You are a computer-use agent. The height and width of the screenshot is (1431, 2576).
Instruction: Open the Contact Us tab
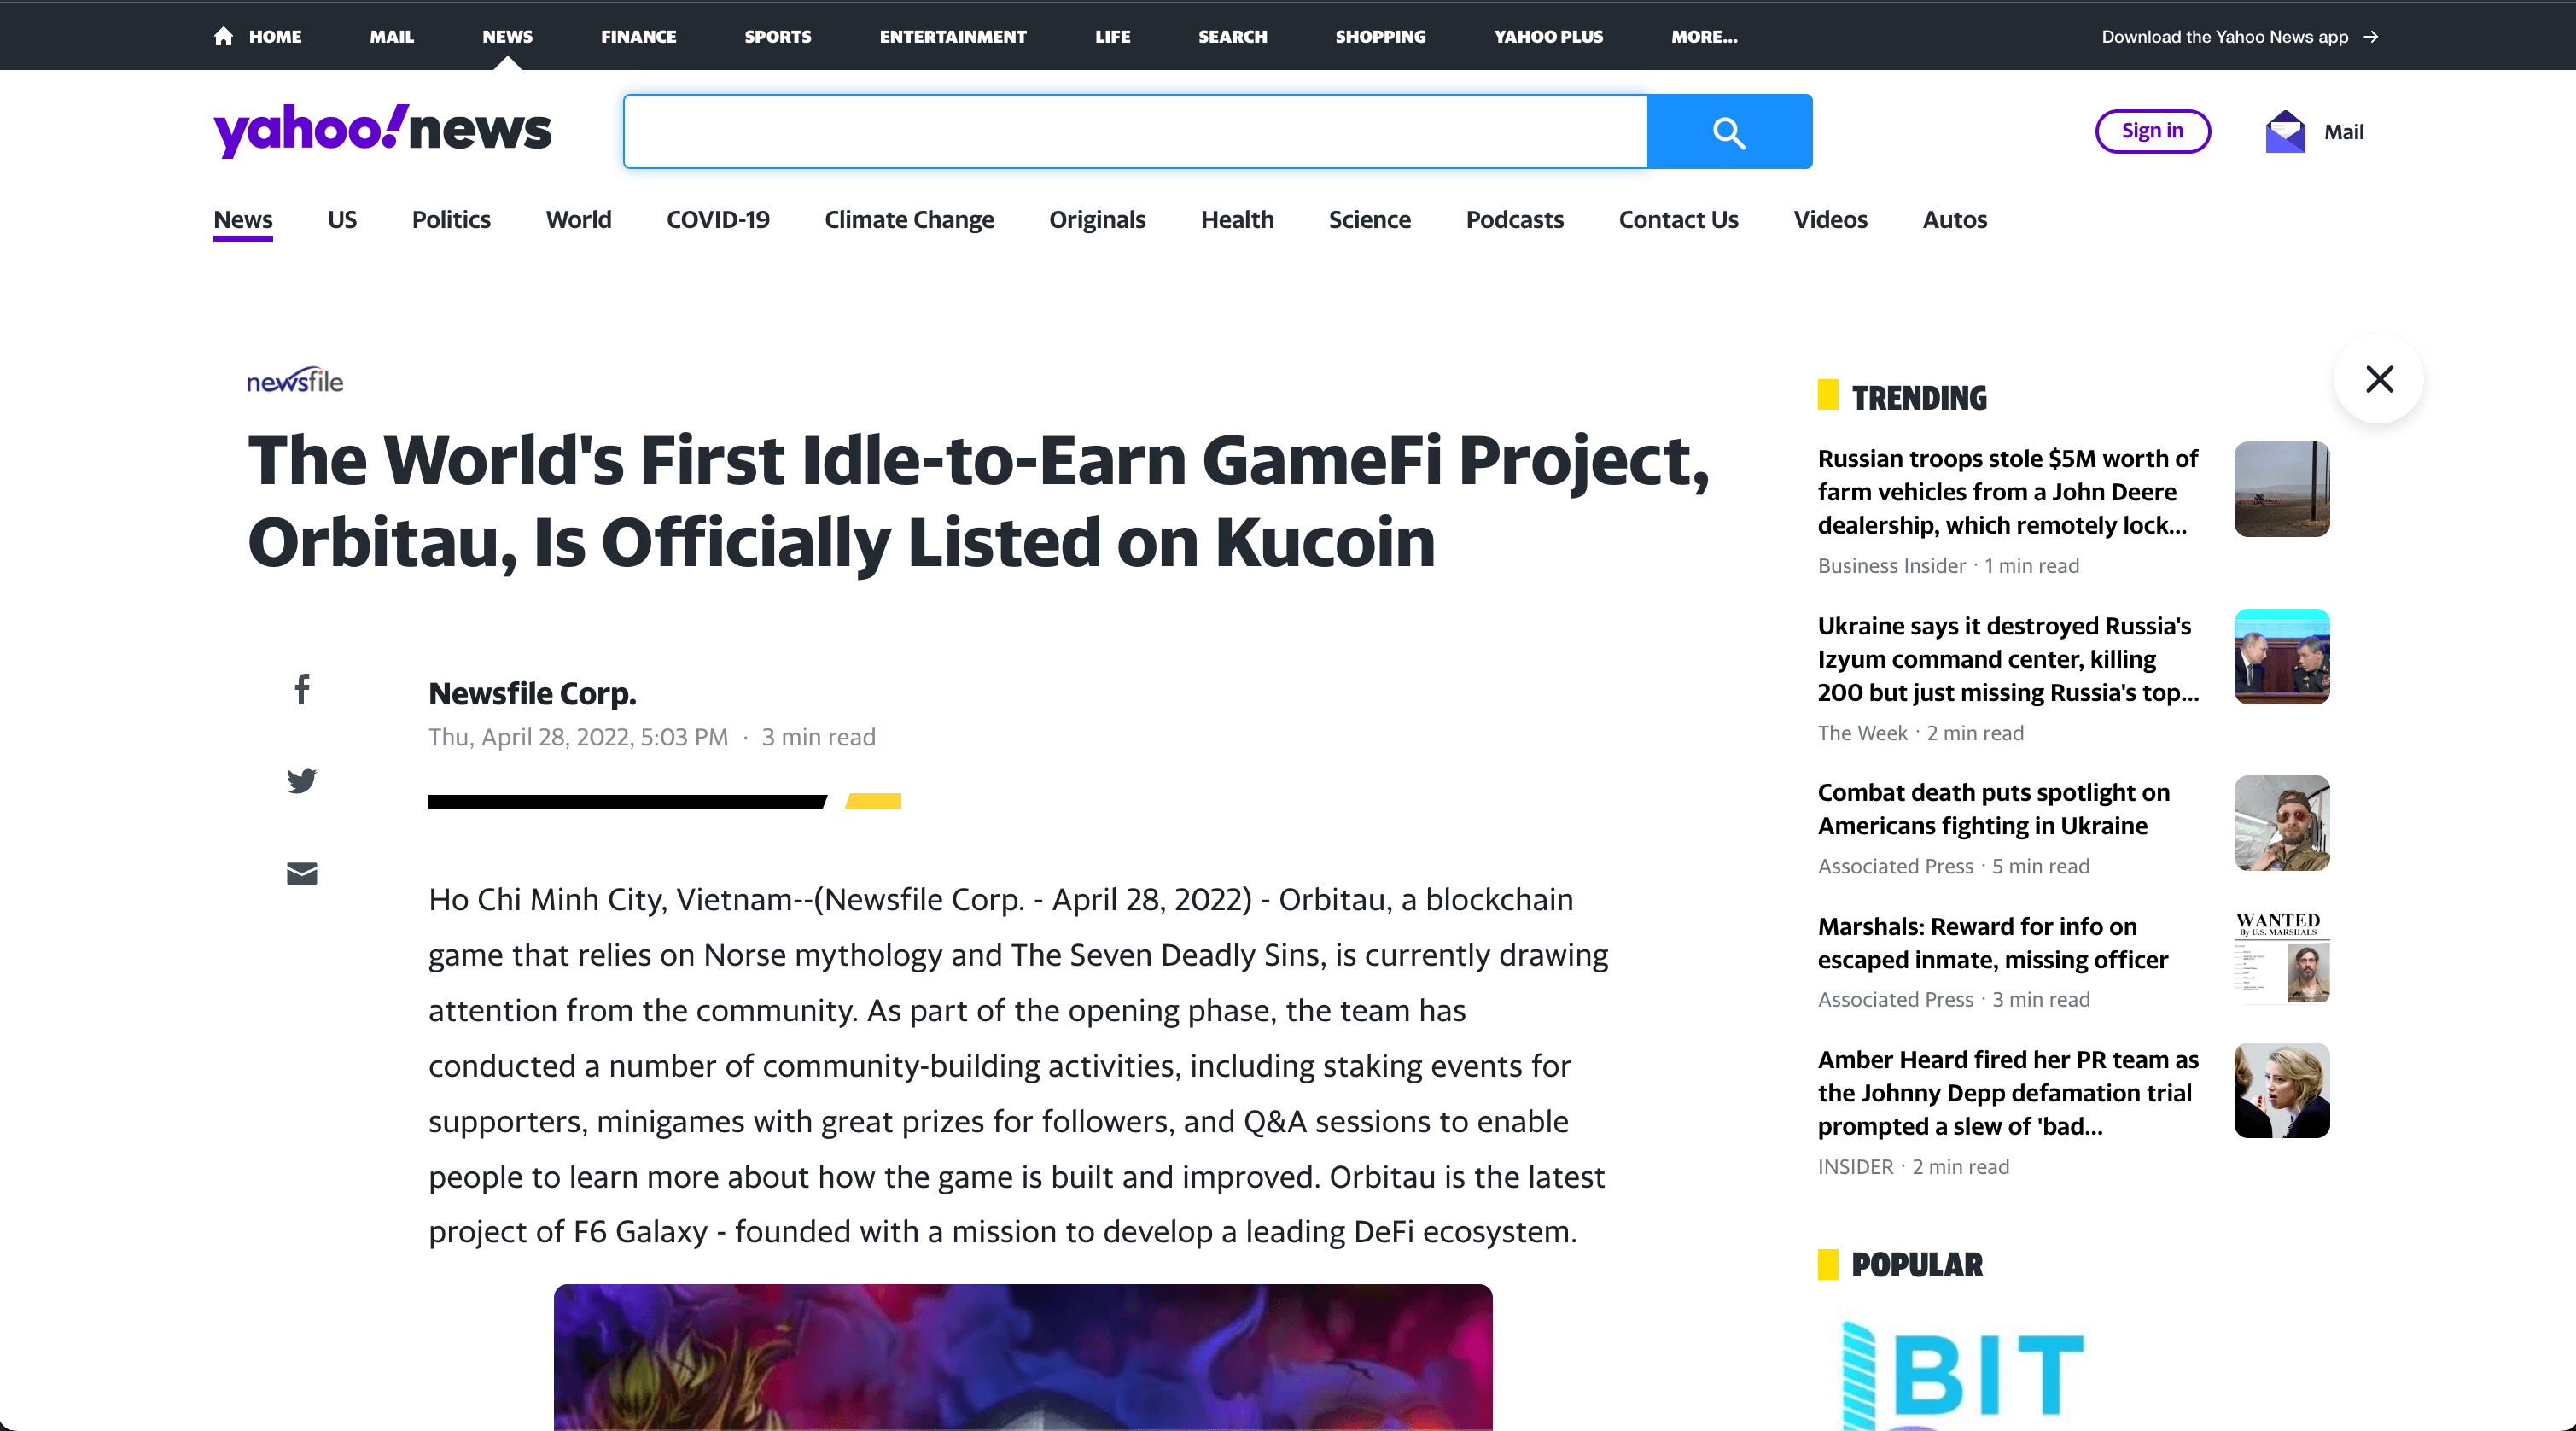(x=1679, y=220)
